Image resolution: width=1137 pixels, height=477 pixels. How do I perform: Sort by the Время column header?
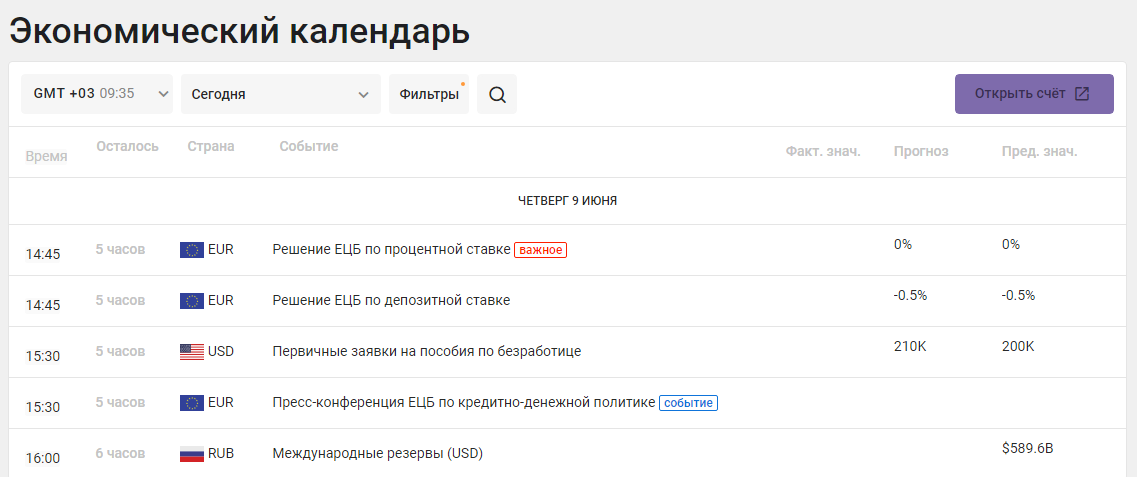tap(46, 156)
